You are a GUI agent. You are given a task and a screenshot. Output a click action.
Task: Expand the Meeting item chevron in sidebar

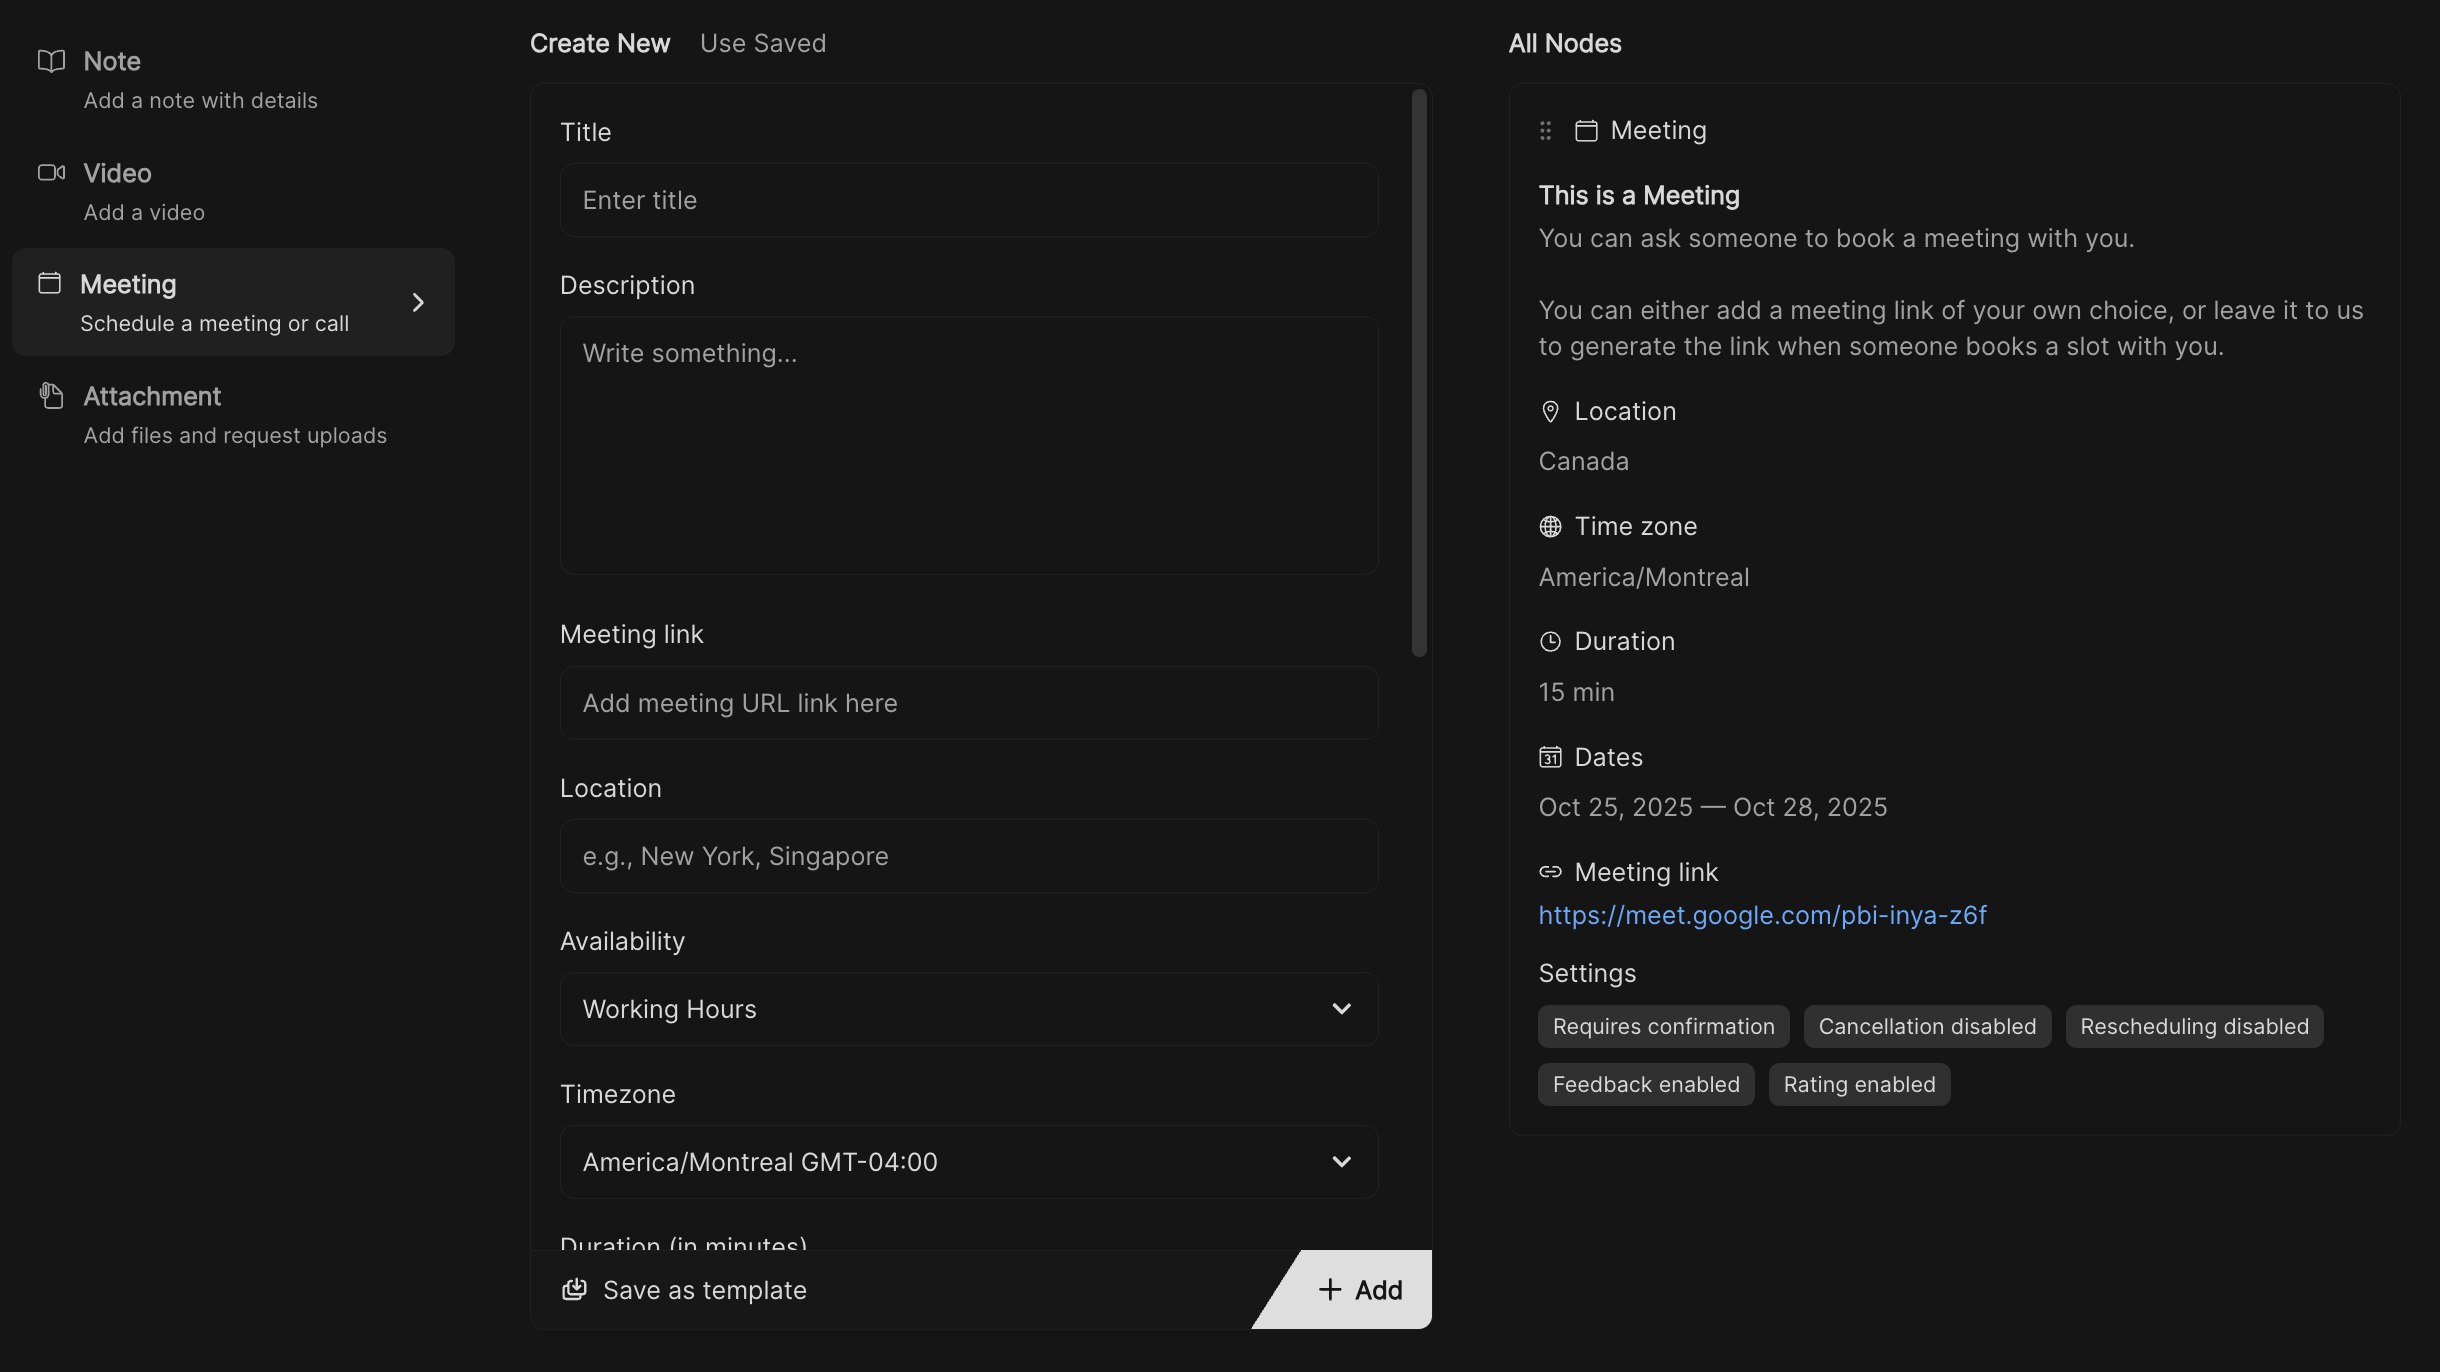coord(418,302)
